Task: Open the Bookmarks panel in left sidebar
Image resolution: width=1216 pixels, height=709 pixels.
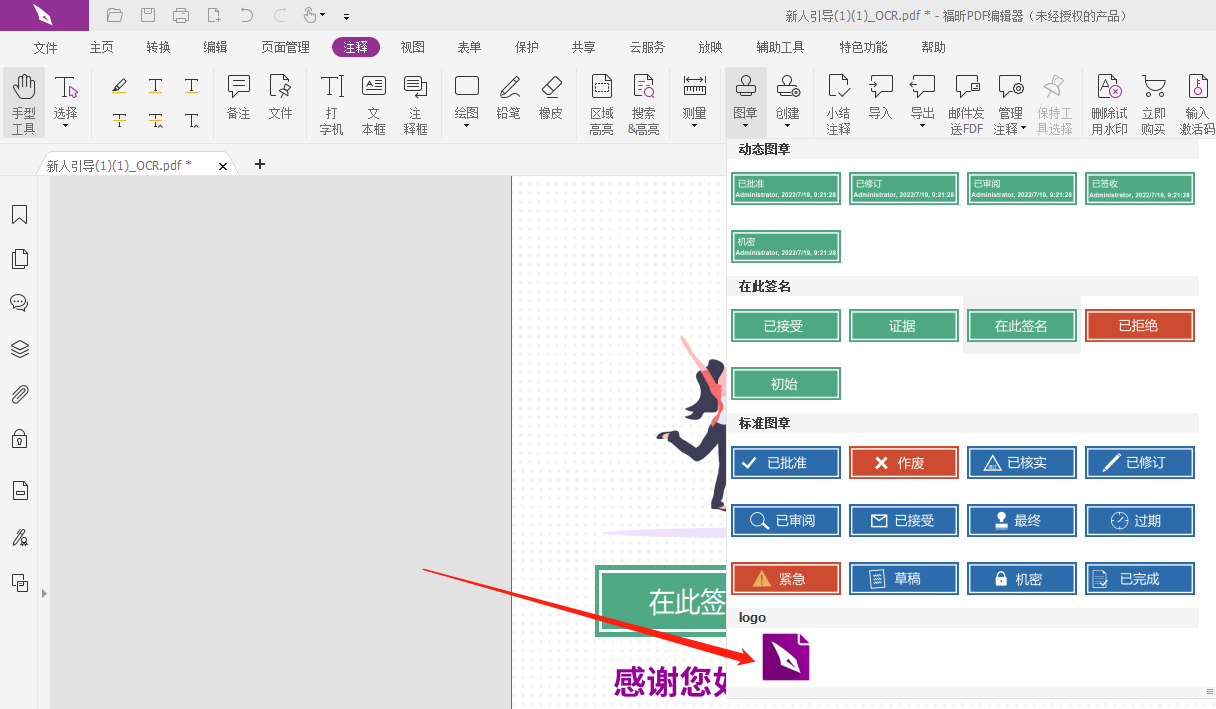Action: pos(19,214)
